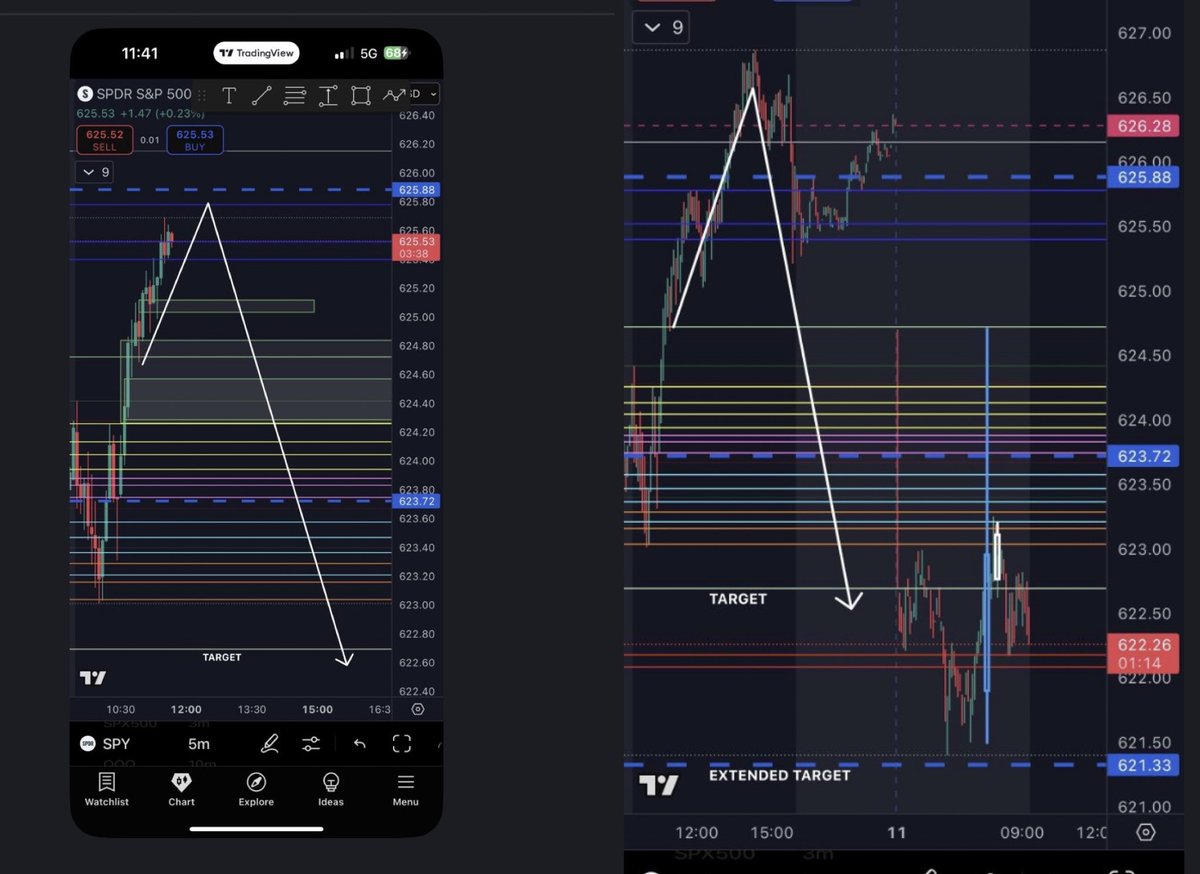
Task: Click the 625.88 blue price label on phone chart
Action: click(417, 190)
